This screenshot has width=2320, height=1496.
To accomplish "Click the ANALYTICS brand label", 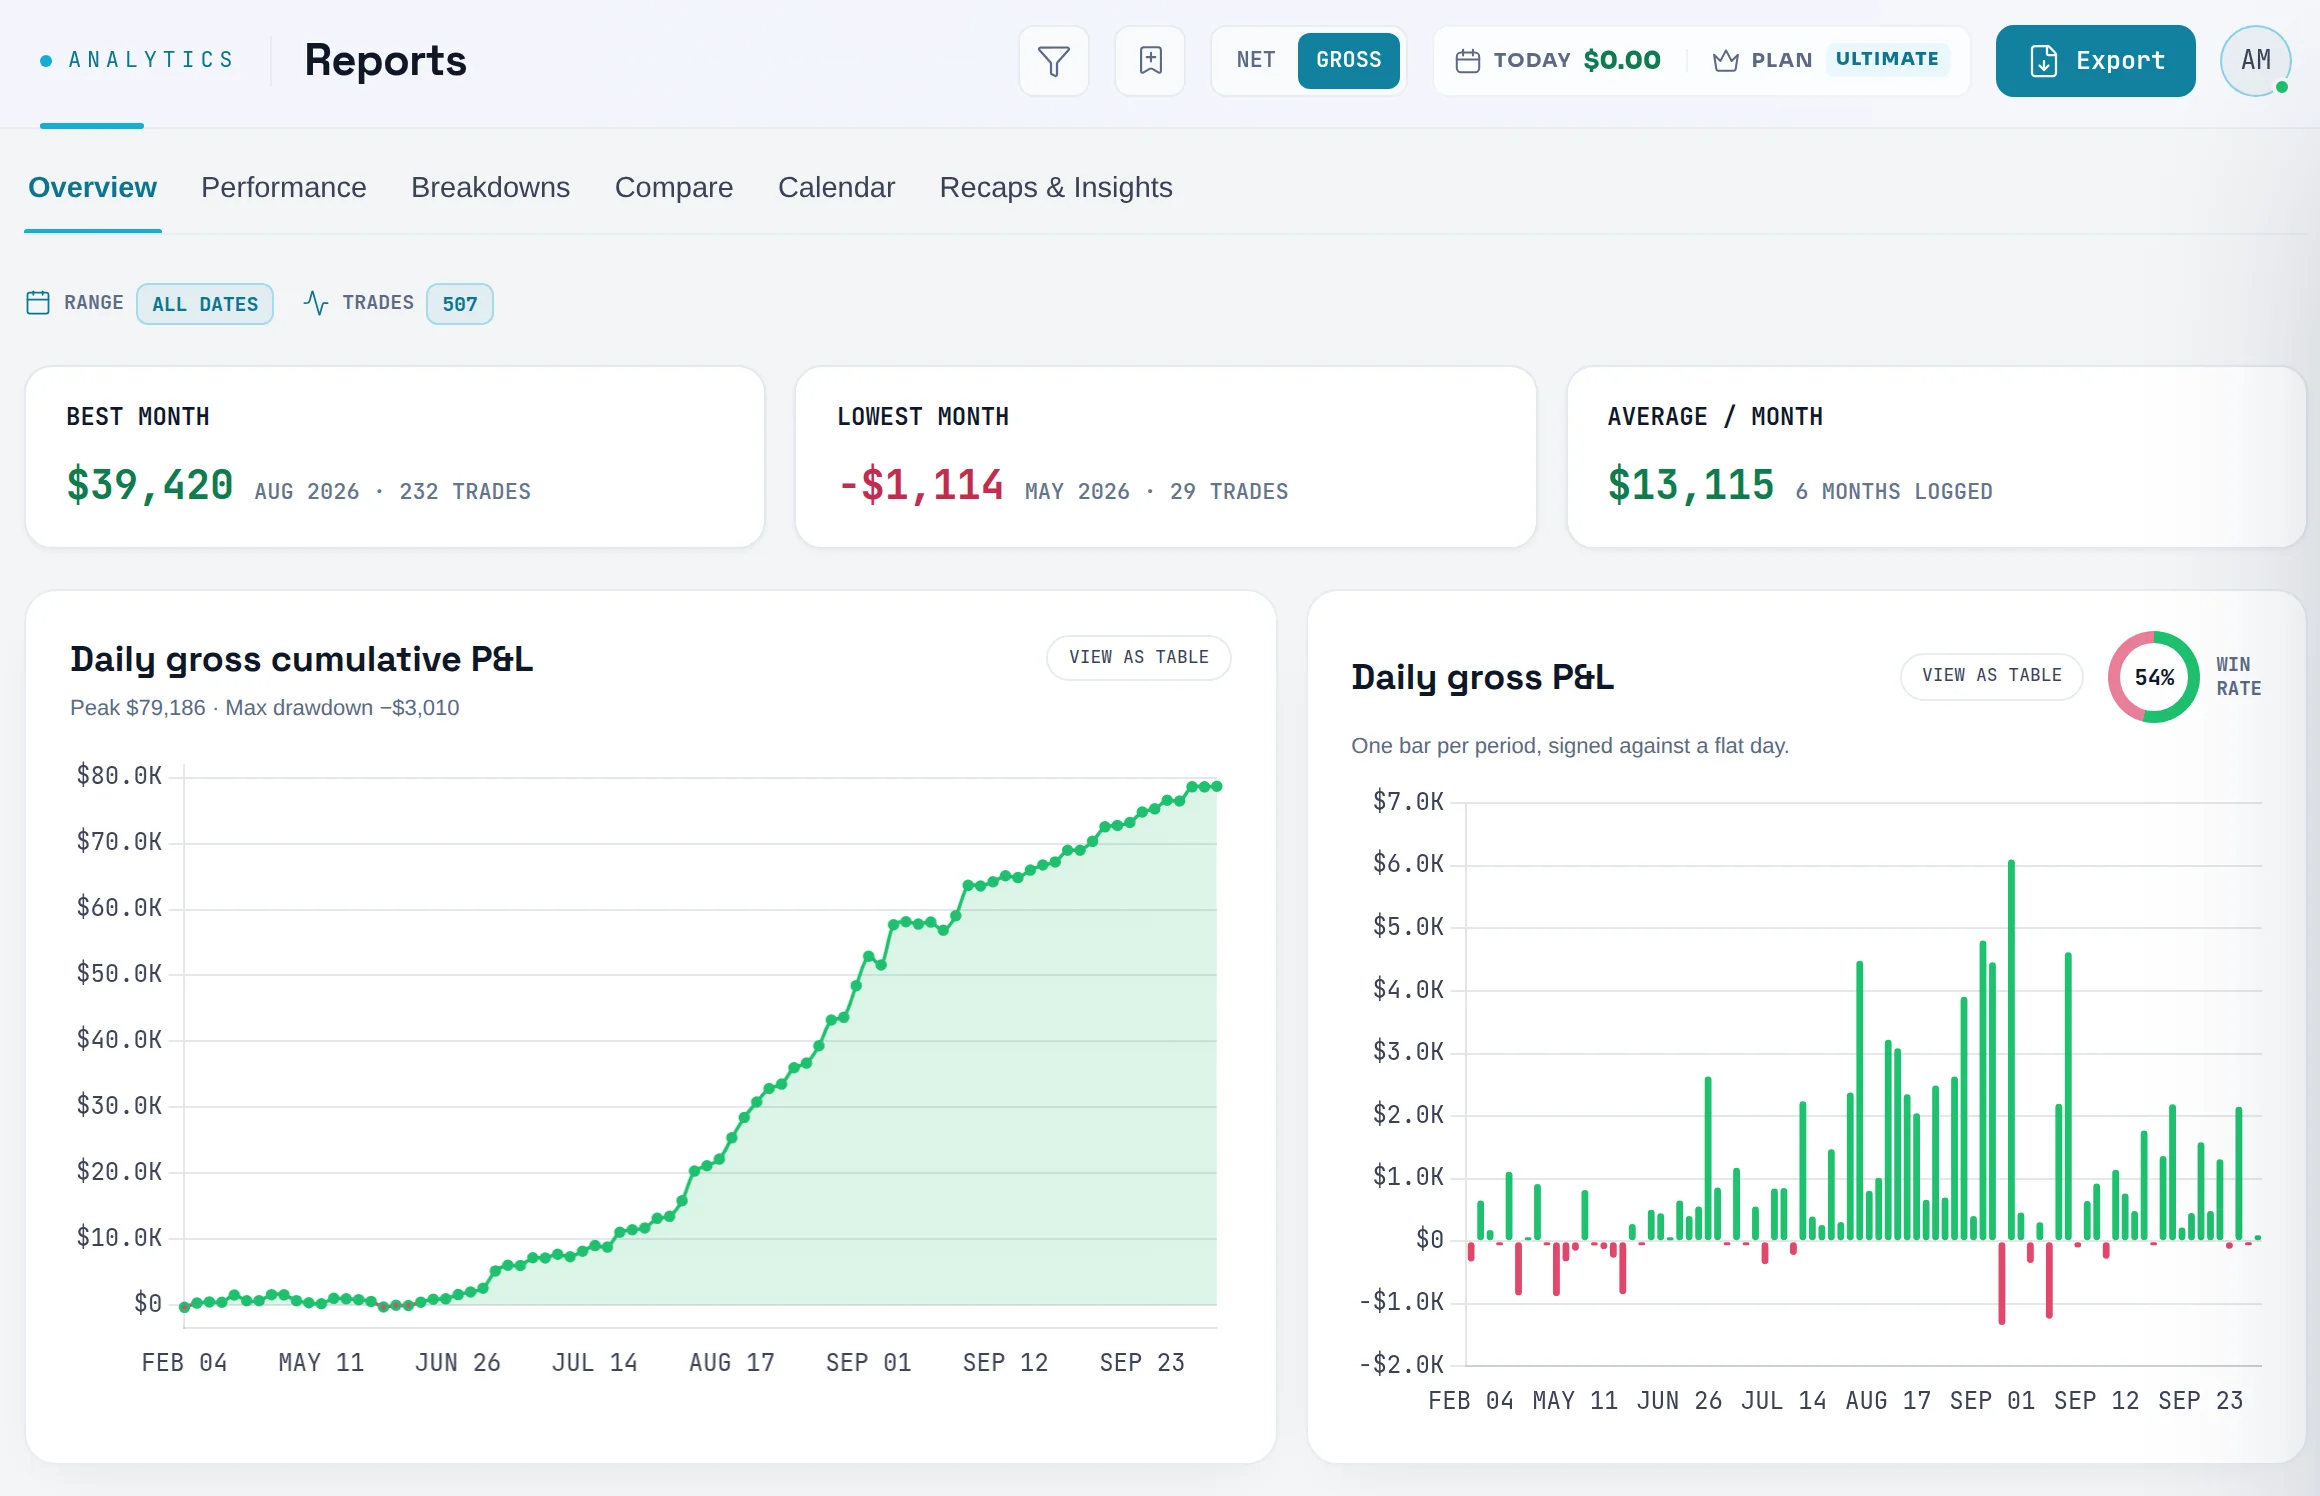I will click(150, 61).
